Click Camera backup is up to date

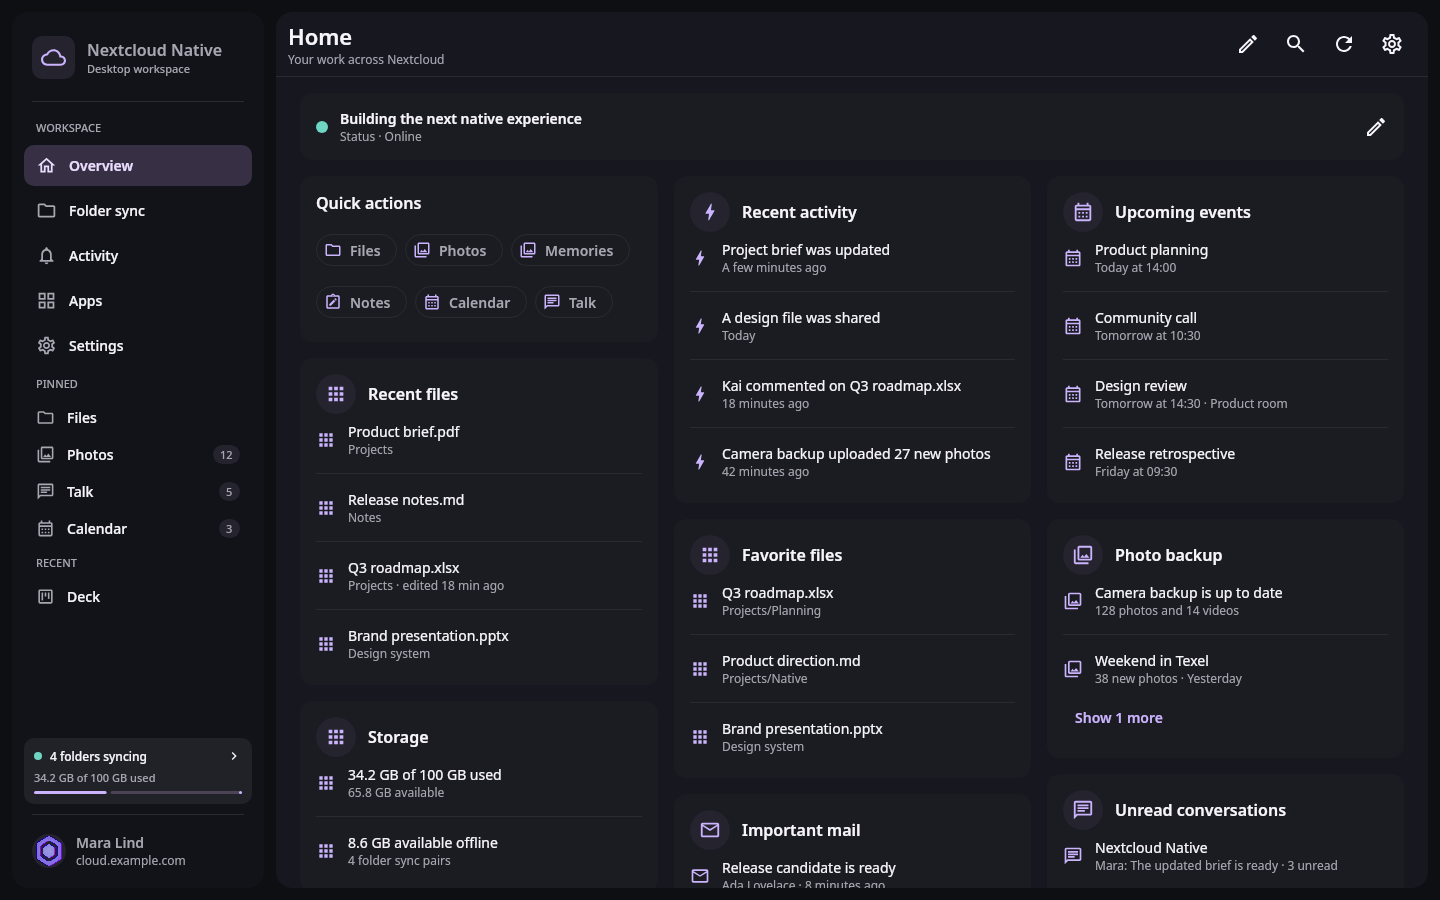1225,601
